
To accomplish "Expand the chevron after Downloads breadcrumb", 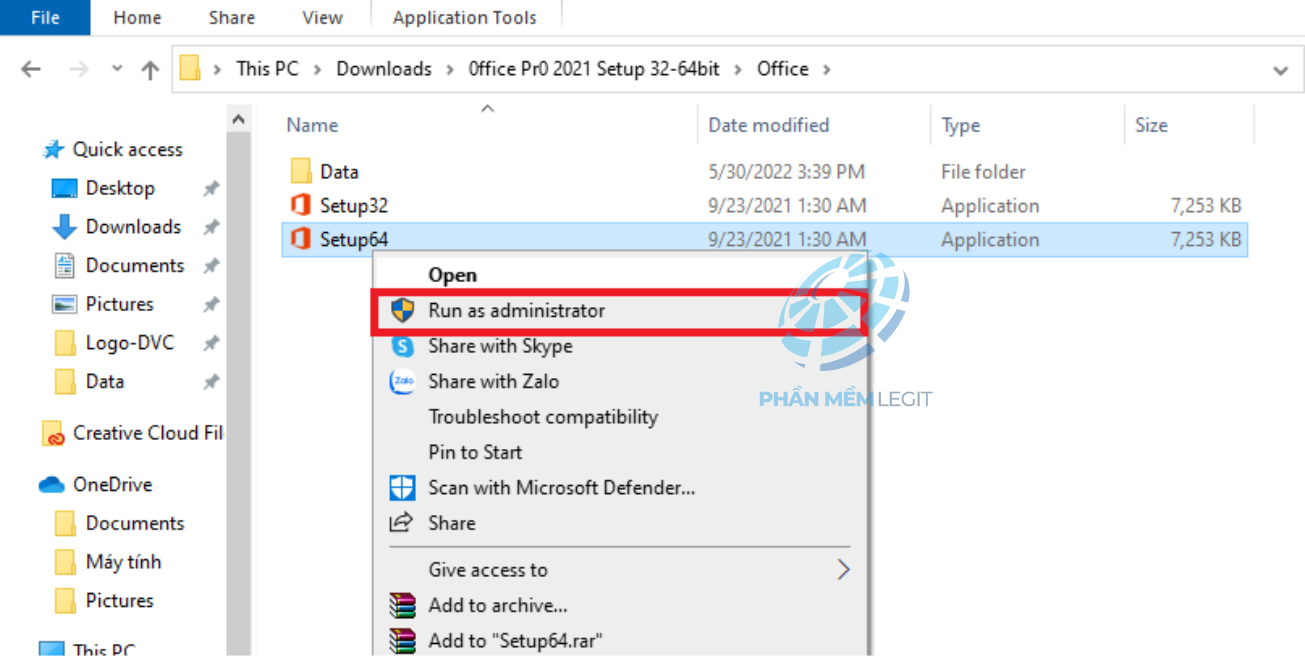I will [x=450, y=69].
